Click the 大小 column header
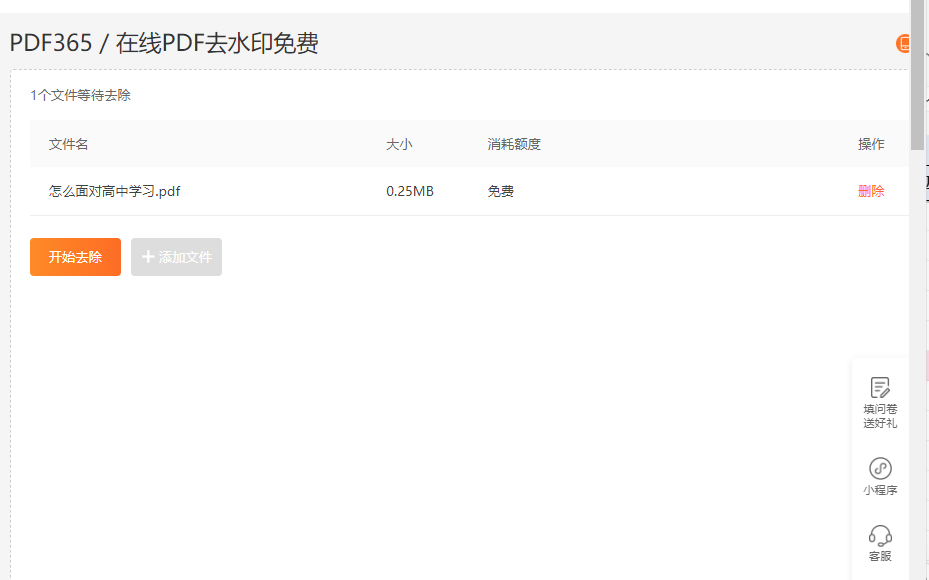Viewport: 929px width, 580px height. [x=399, y=144]
